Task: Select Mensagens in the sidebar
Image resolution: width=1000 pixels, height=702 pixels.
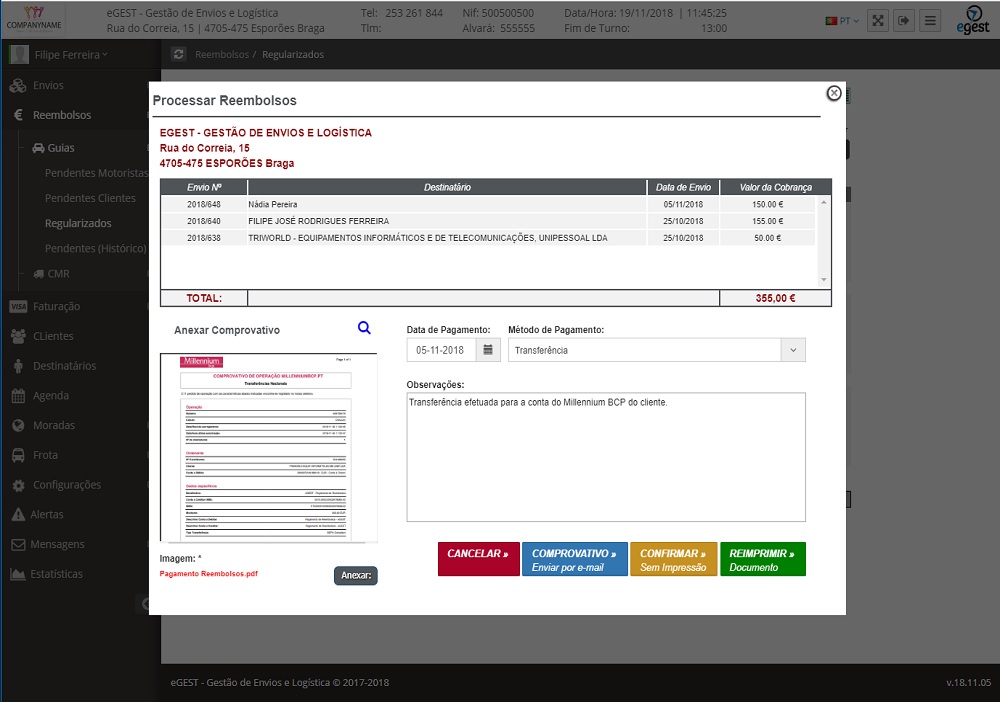Action: coord(58,544)
